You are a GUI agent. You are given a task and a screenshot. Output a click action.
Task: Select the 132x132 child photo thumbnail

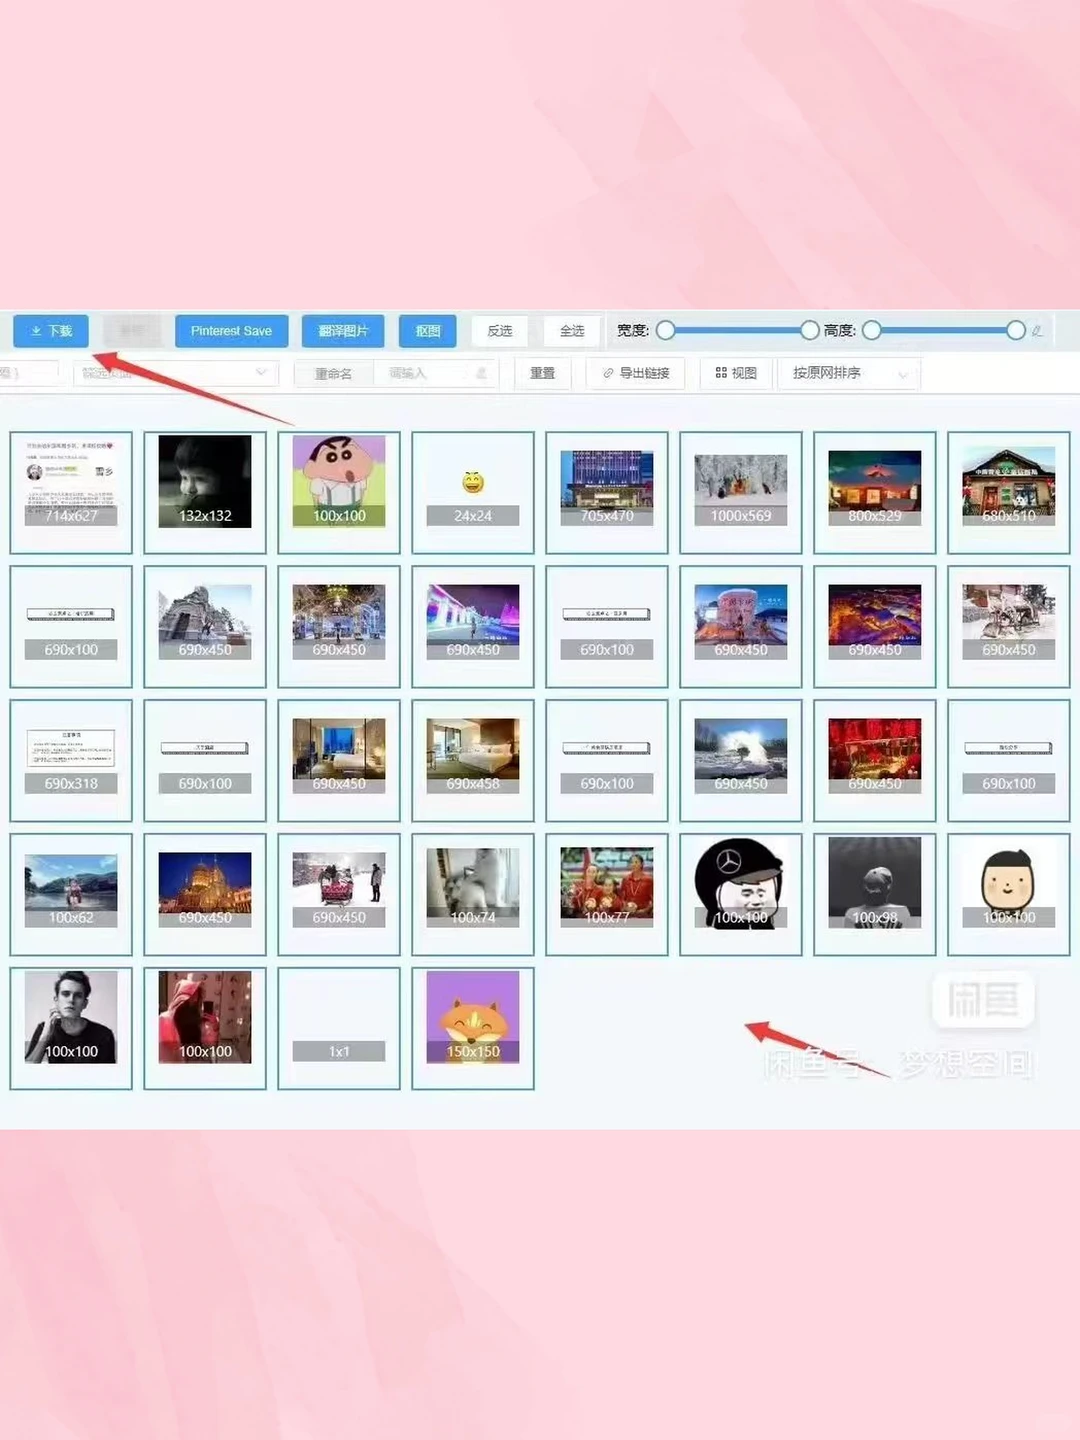pos(205,492)
